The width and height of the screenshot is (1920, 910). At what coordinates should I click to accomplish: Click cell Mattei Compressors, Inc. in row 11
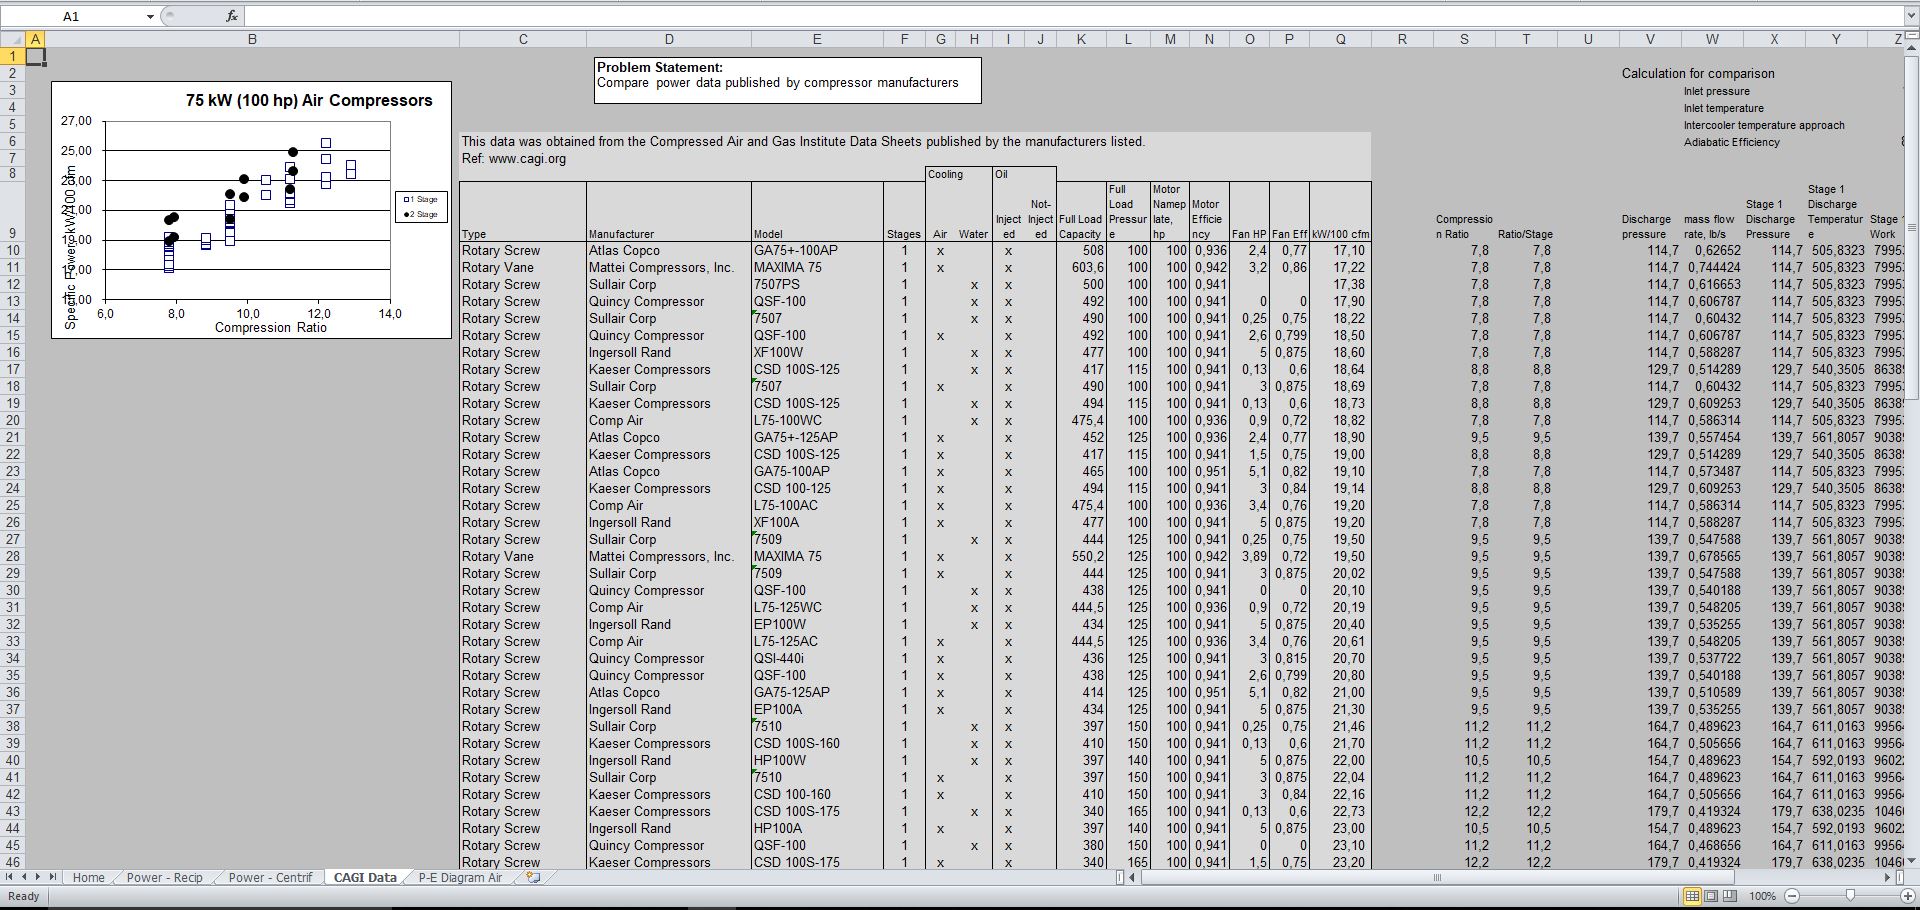(x=669, y=267)
